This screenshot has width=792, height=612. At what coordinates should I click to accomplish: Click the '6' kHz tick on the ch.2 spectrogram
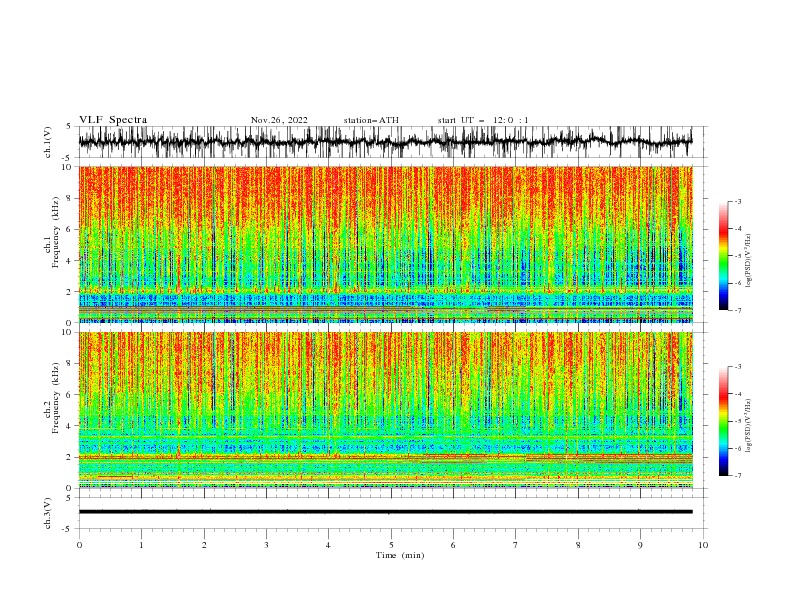[70, 394]
